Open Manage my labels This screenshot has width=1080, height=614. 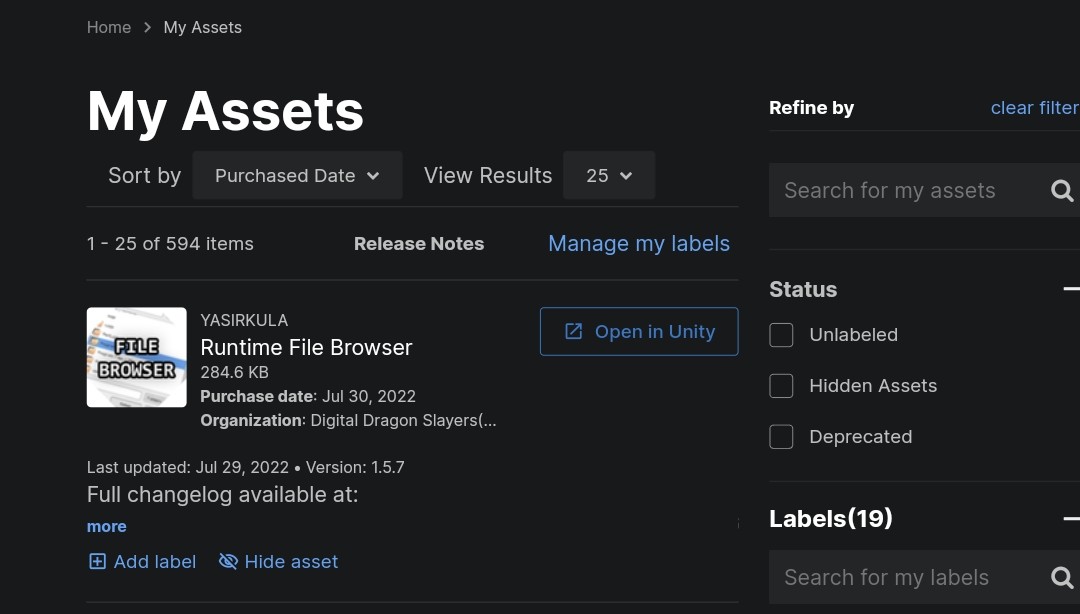(639, 243)
